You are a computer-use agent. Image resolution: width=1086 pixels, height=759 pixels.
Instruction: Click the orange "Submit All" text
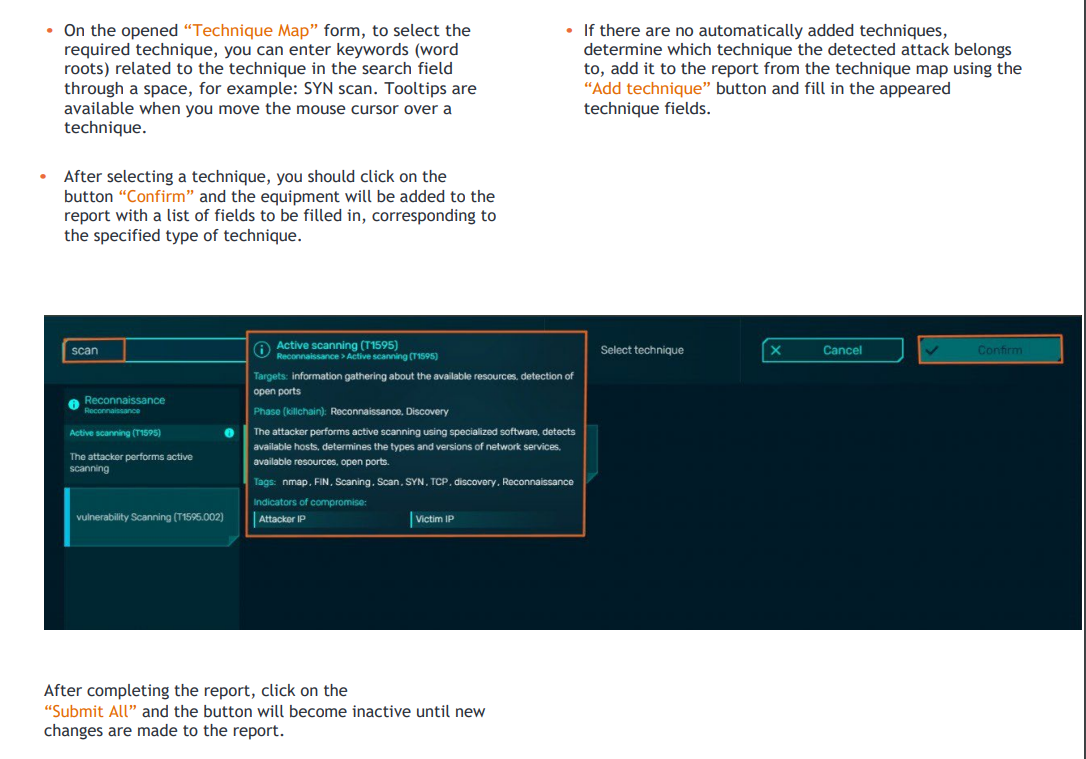pyautogui.click(x=90, y=711)
